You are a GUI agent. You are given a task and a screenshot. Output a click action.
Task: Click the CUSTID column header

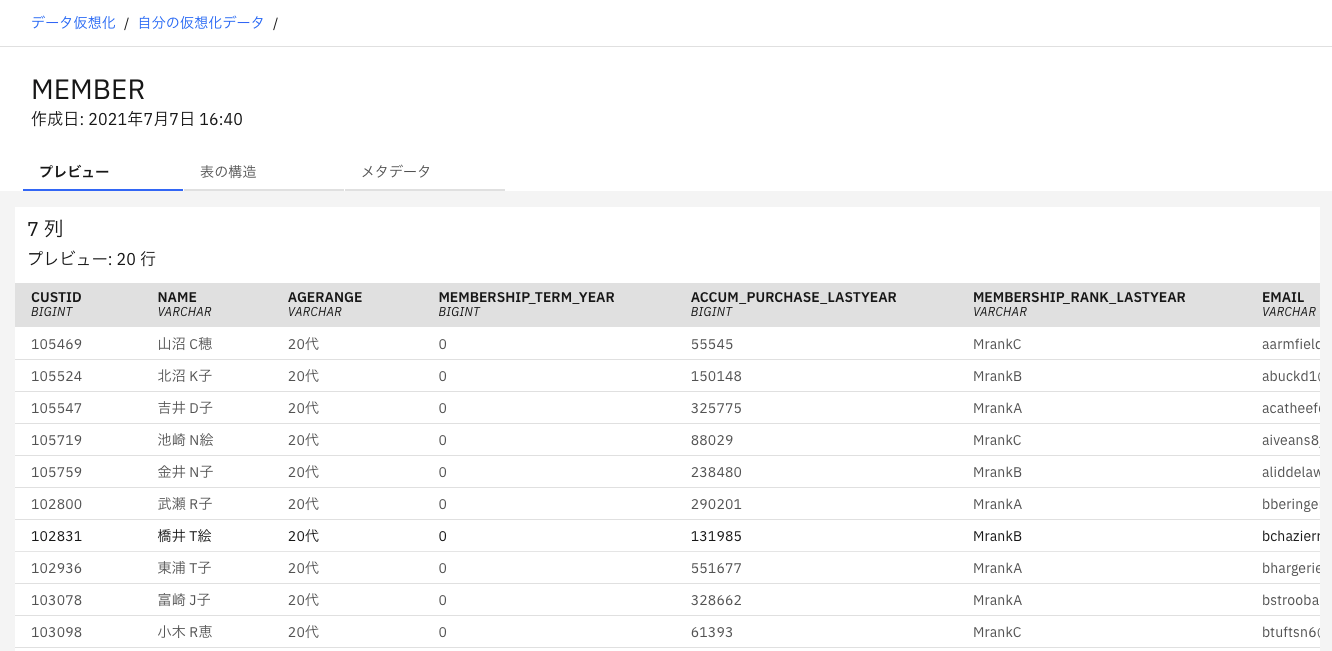(56, 297)
